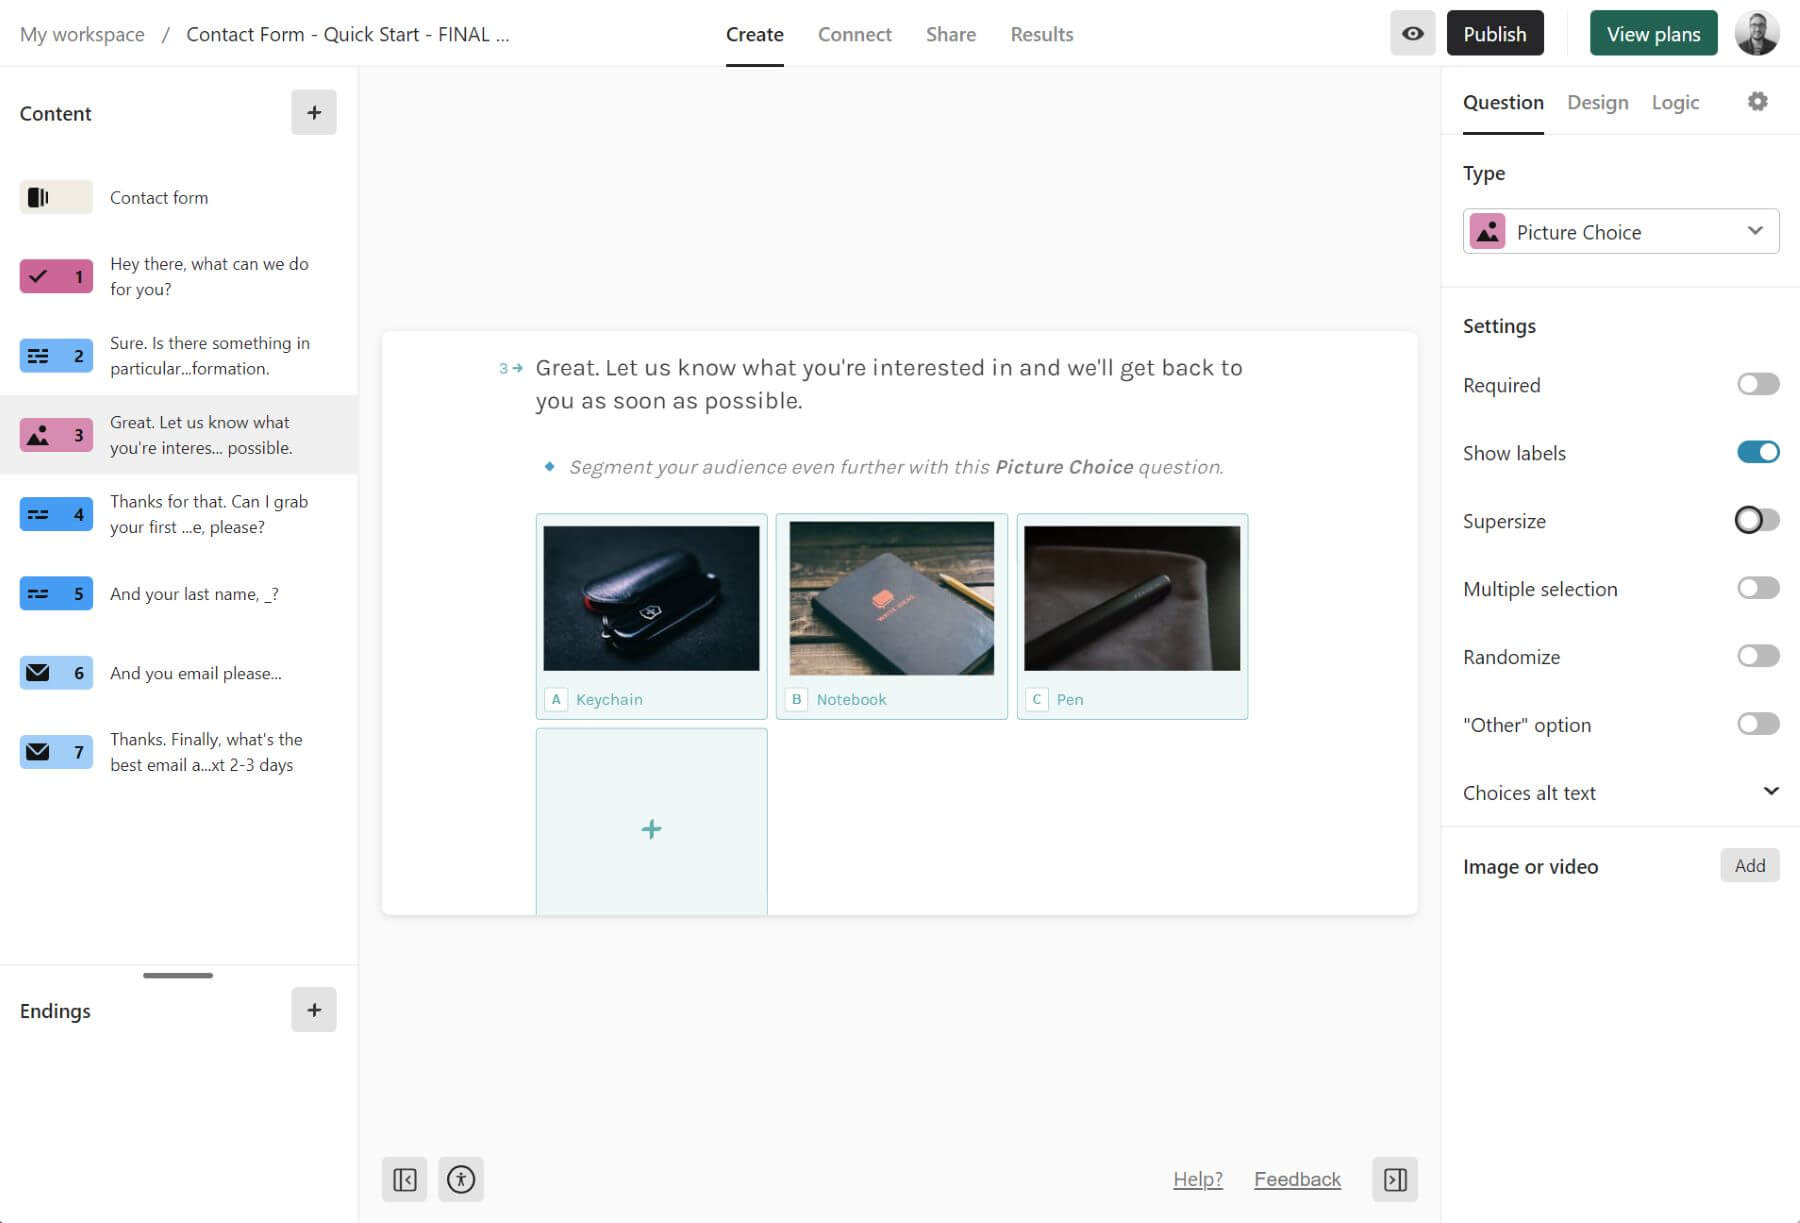Select question 3 picture choice icon
The height and width of the screenshot is (1223, 1800).
[56, 435]
